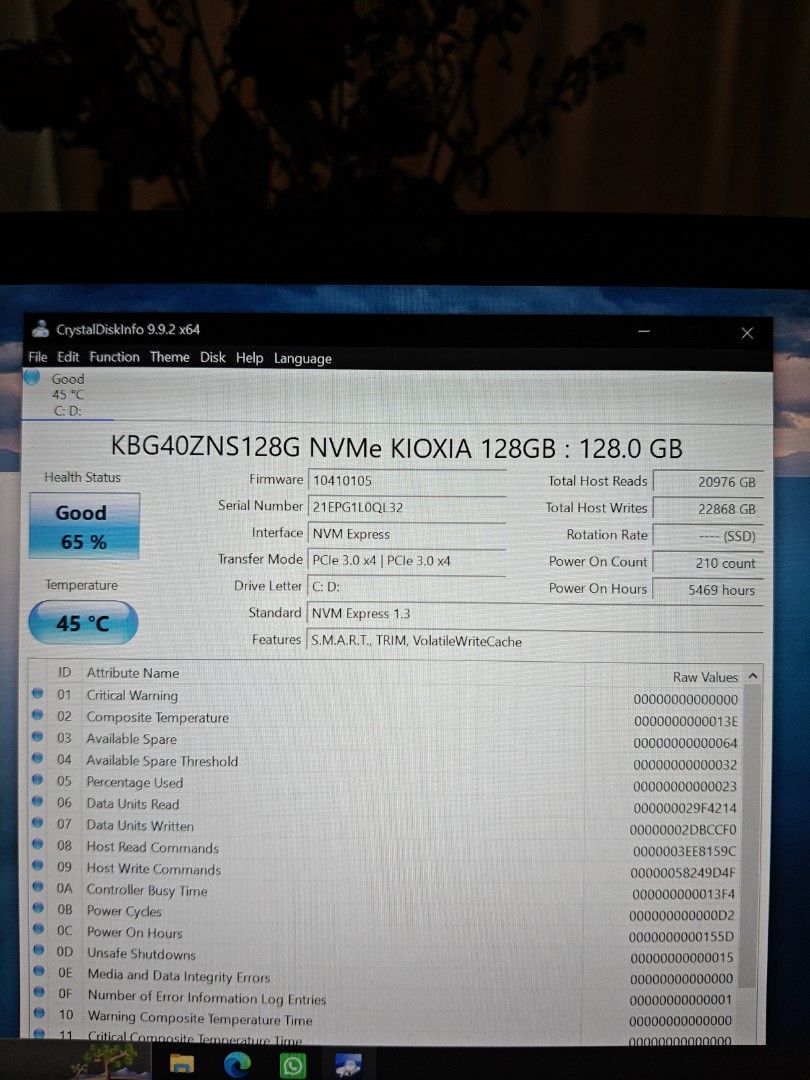Click the Serial Number field 21EPG1L0QL32
This screenshot has height=1080, width=810.
tap(406, 507)
